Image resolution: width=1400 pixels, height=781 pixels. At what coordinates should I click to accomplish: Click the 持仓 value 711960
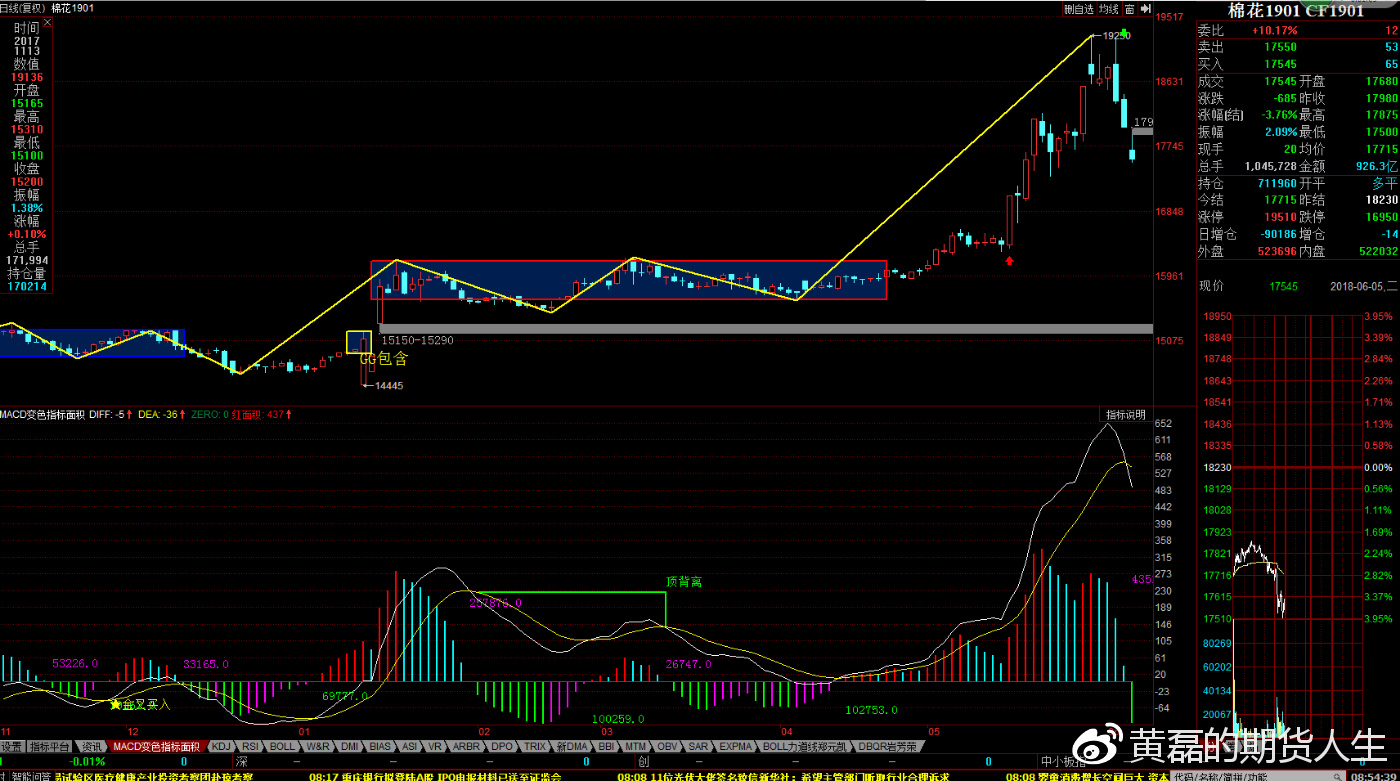[1277, 184]
